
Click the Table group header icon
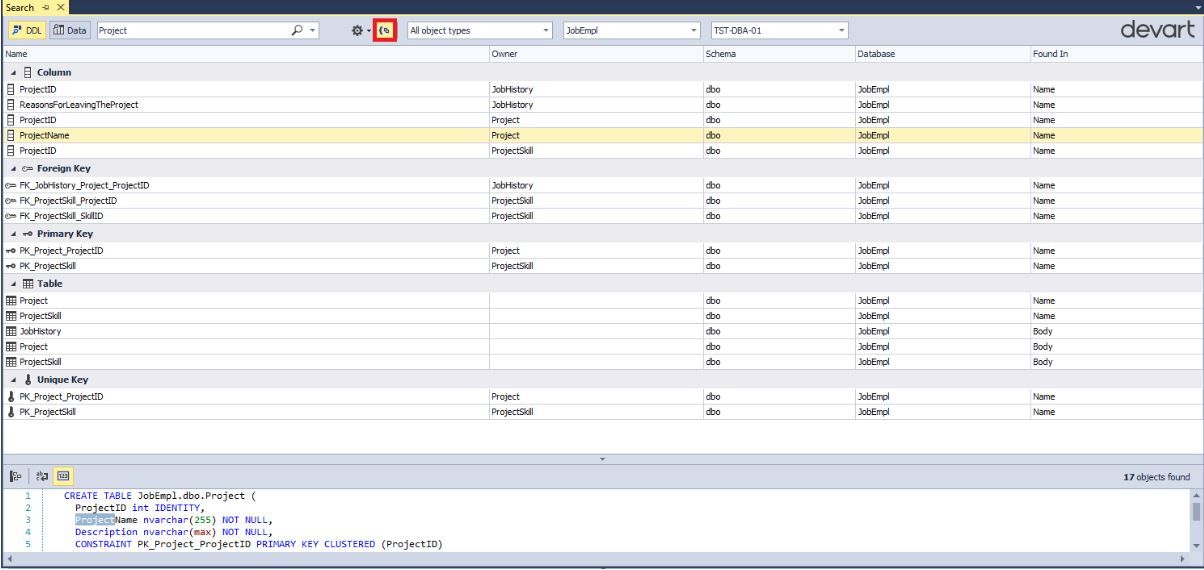[27, 284]
